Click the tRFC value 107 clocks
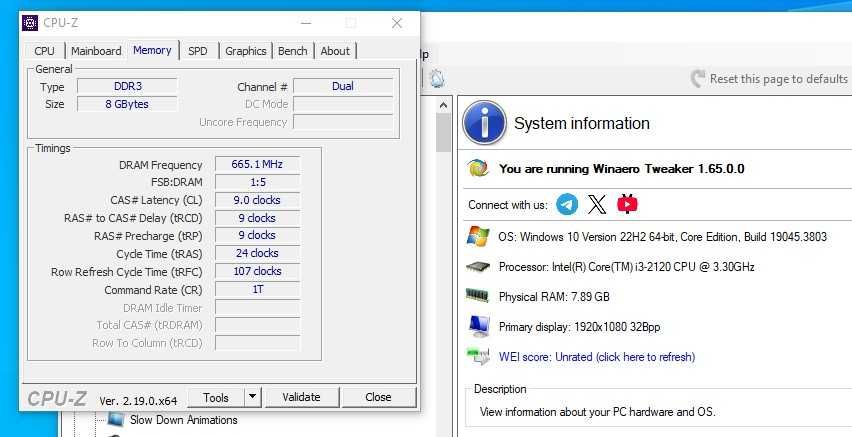852x437 pixels. [x=258, y=271]
